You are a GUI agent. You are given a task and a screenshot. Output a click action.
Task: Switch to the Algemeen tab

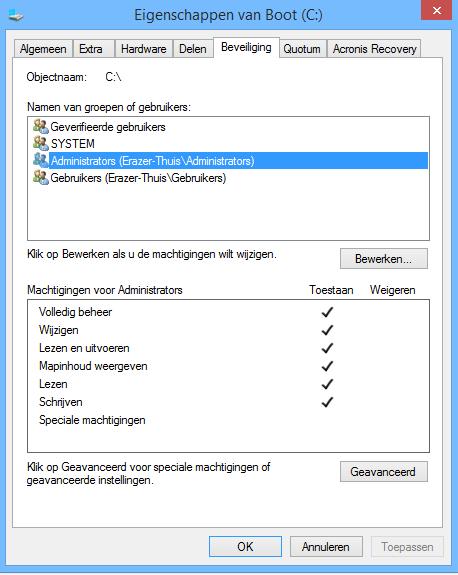click(x=43, y=49)
